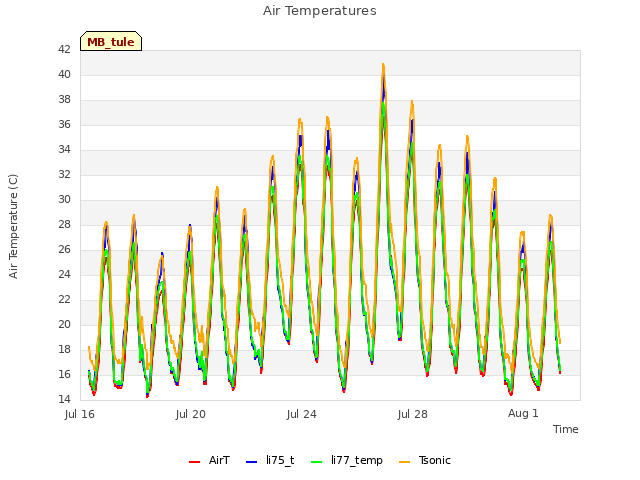Click the Jul 16 x-axis tick label
The width and height of the screenshot is (640, 480).
click(x=80, y=414)
